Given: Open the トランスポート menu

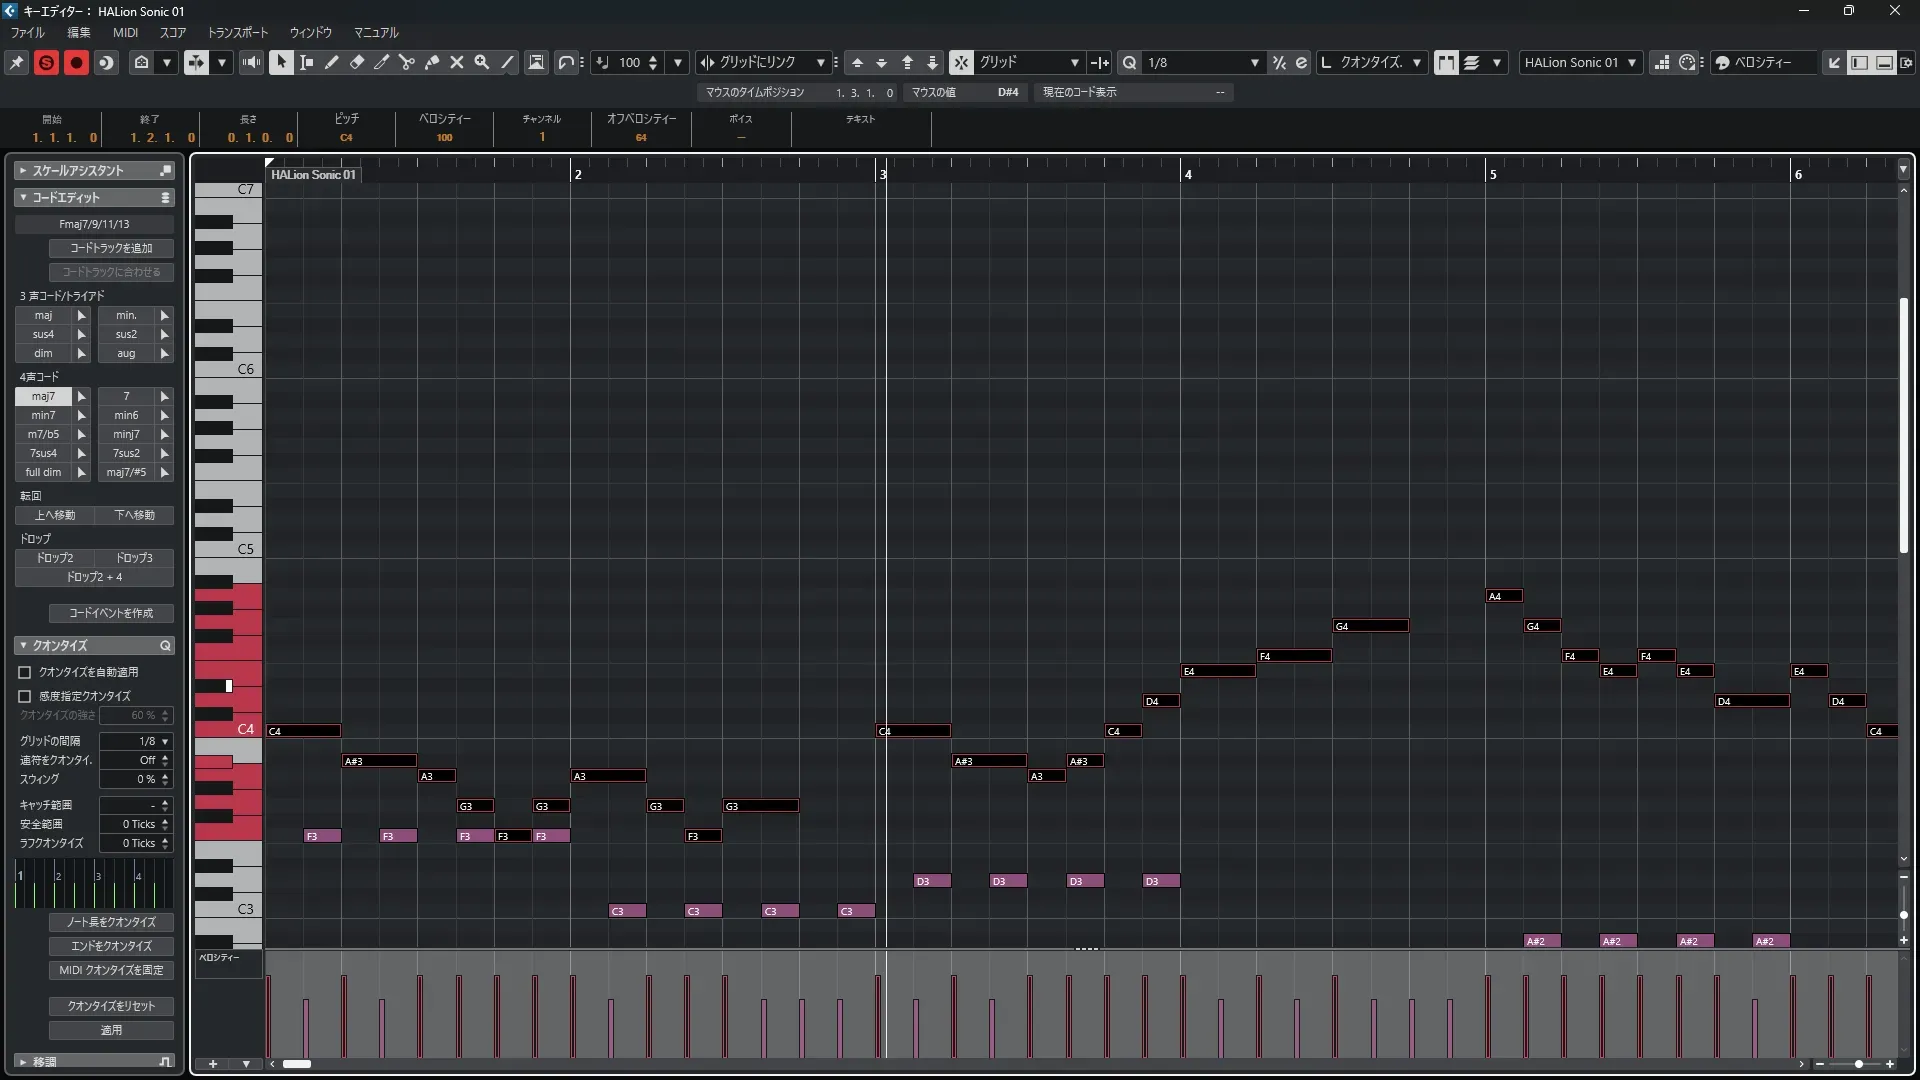Looking at the screenshot, I should point(237,32).
